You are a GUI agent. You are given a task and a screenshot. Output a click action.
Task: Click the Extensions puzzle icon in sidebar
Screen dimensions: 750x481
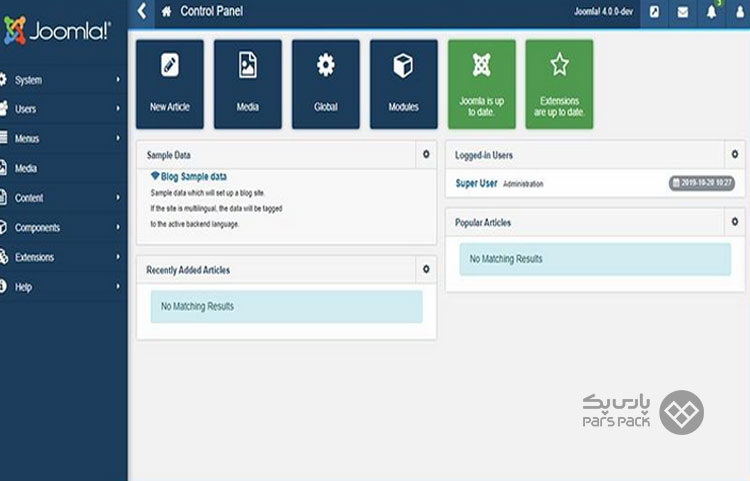coord(3,257)
